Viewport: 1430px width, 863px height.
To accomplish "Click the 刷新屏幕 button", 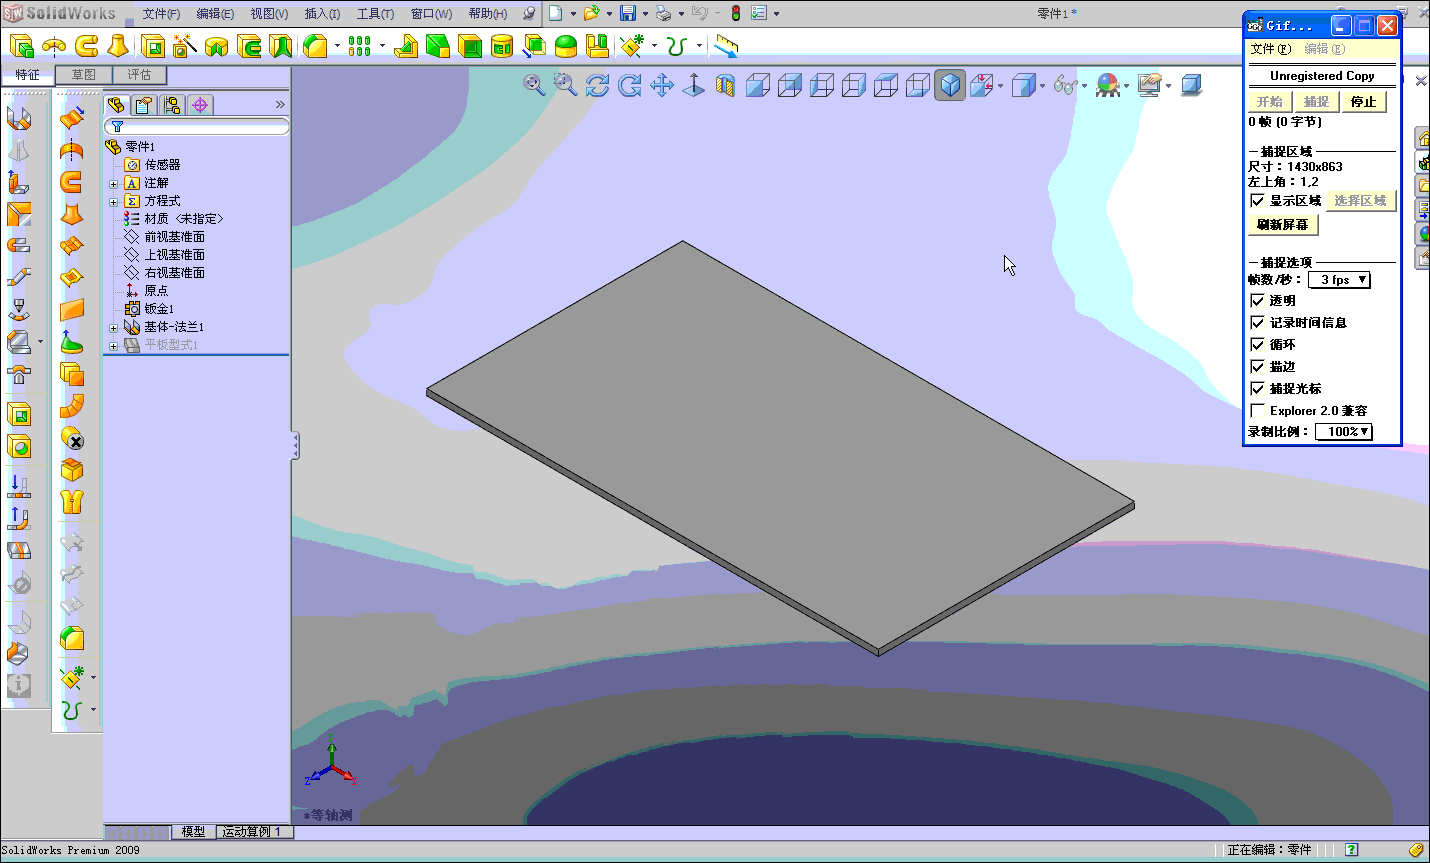I will [x=1283, y=225].
